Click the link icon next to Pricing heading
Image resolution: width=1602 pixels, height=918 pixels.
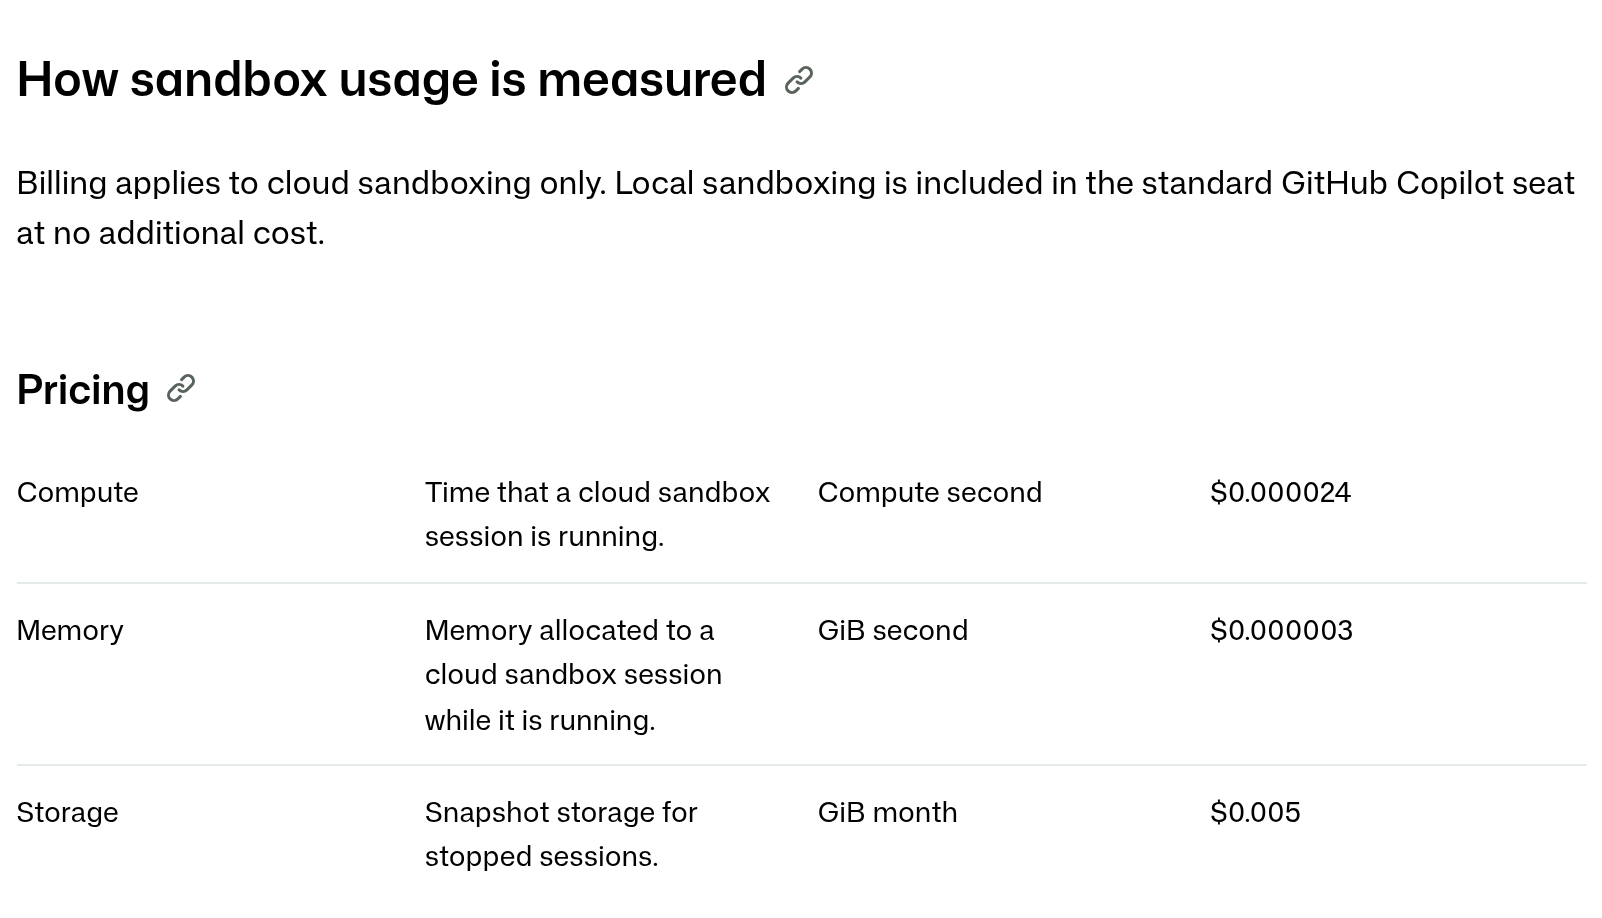click(180, 388)
